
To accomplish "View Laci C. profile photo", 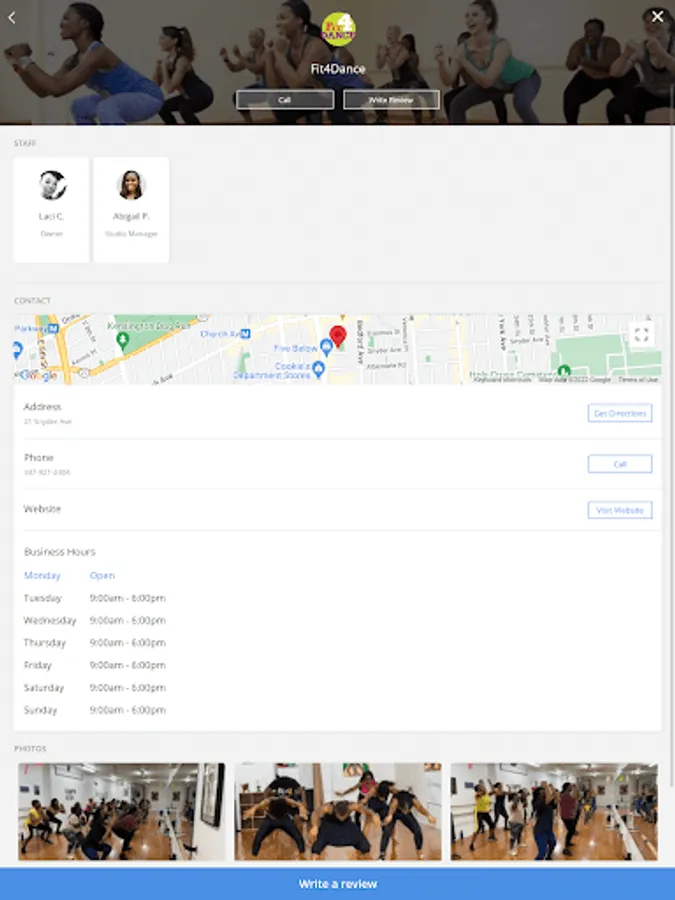I will click(52, 185).
